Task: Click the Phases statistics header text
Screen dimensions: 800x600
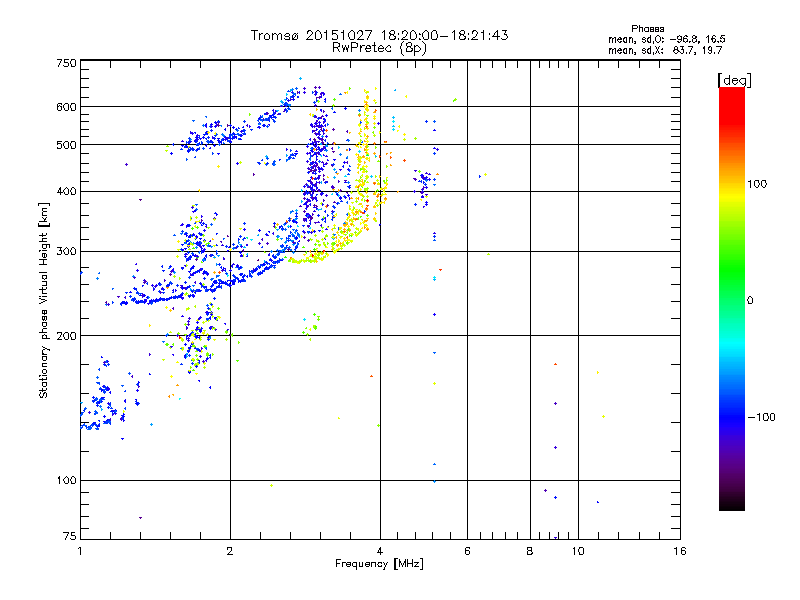Action: 647,29
